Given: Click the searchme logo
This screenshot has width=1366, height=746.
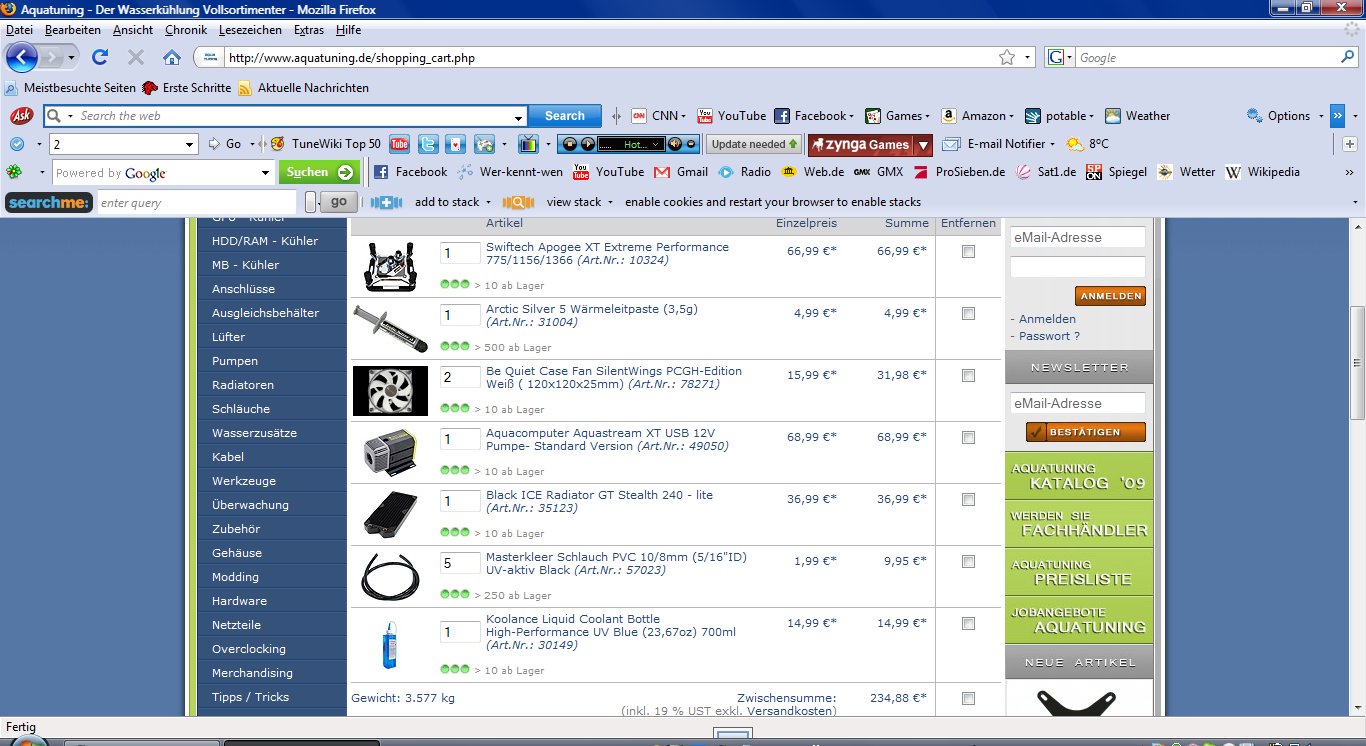Looking at the screenshot, I should tap(48, 202).
